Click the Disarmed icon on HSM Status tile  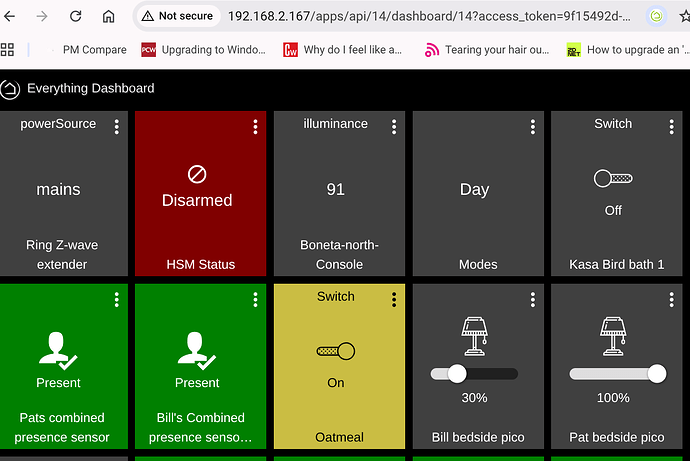197,174
